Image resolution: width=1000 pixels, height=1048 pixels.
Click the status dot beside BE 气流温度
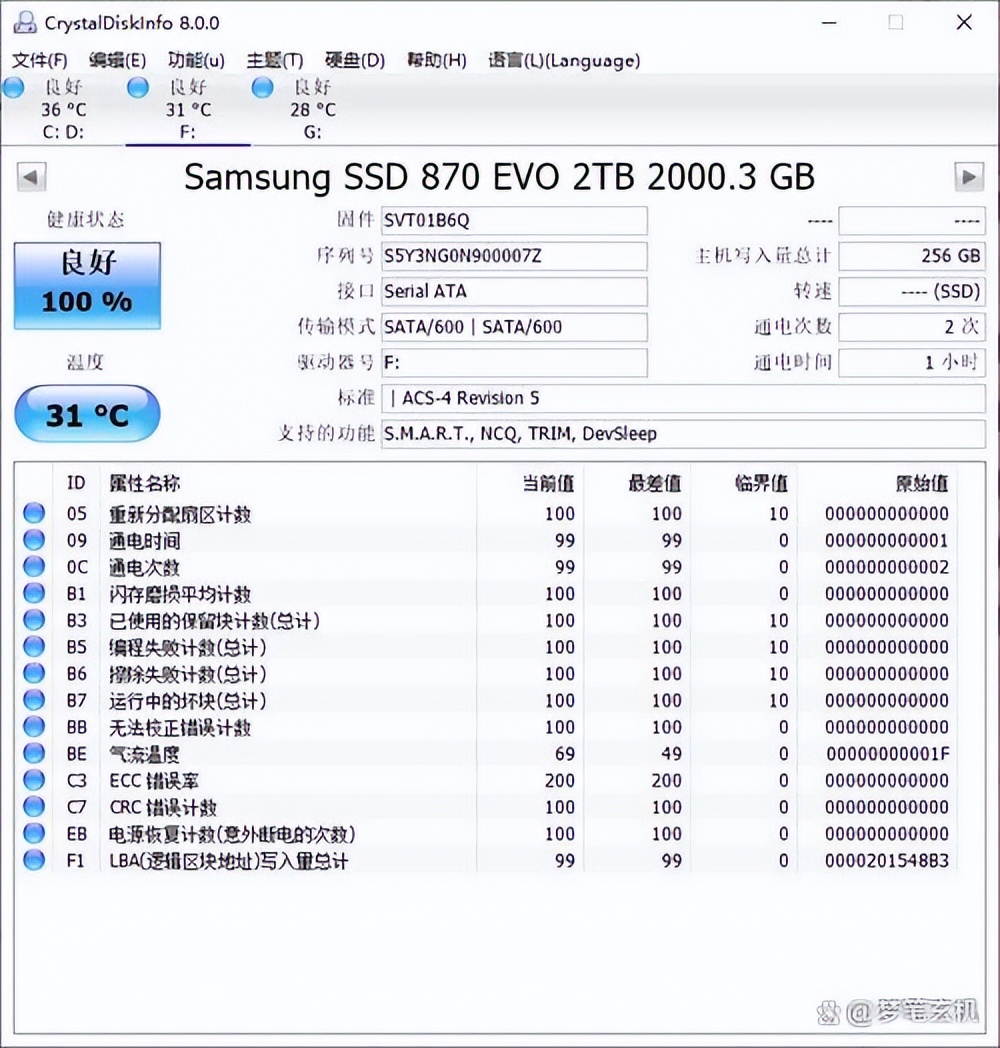34,754
